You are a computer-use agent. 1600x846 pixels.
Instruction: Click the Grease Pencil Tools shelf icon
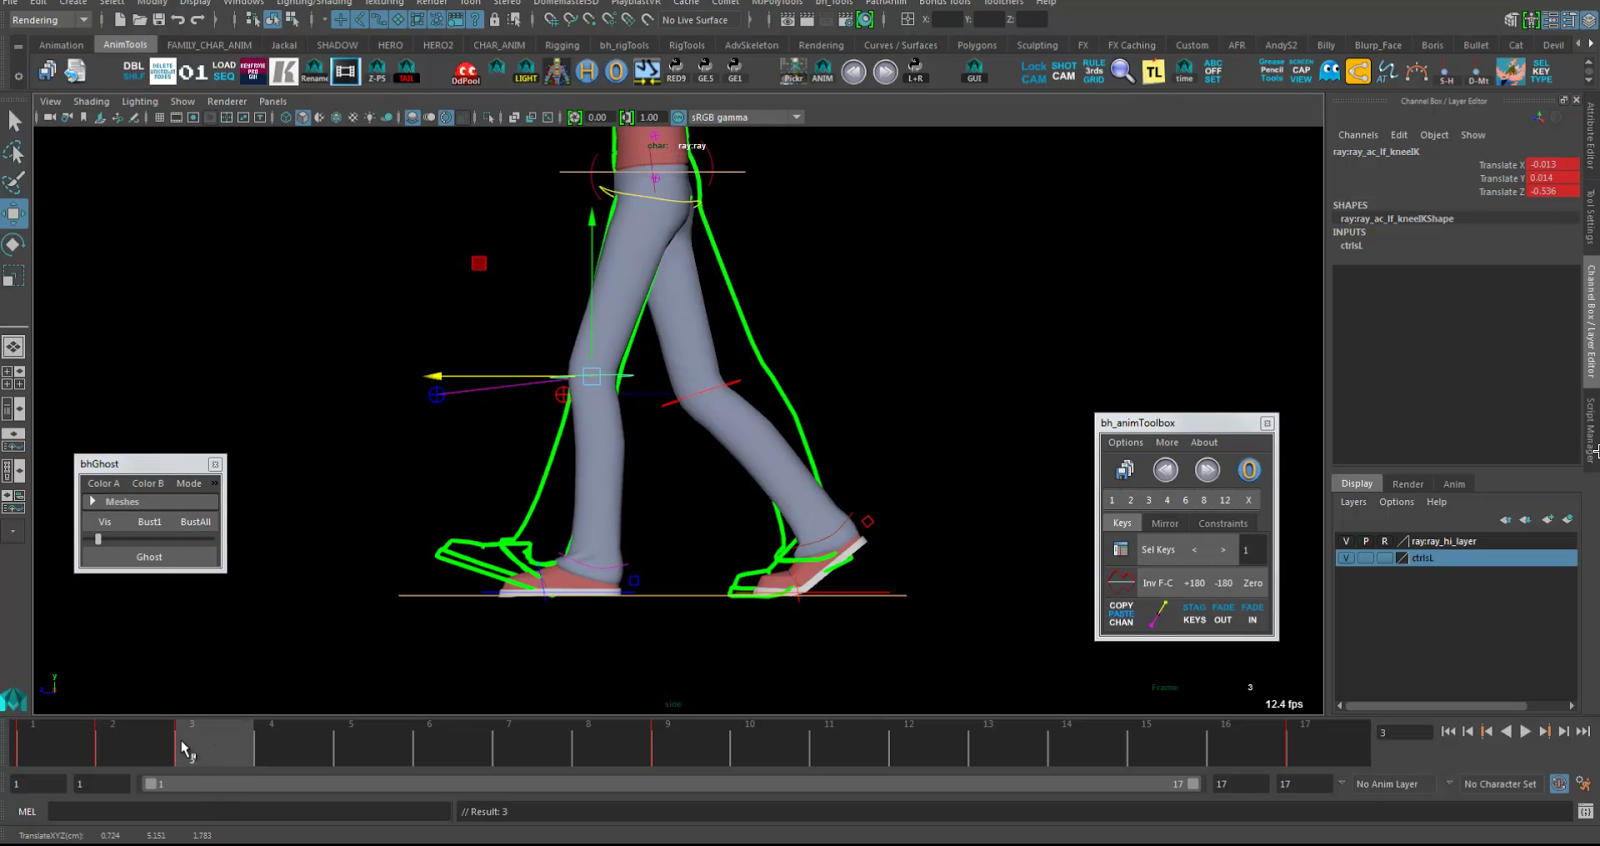click(1271, 71)
